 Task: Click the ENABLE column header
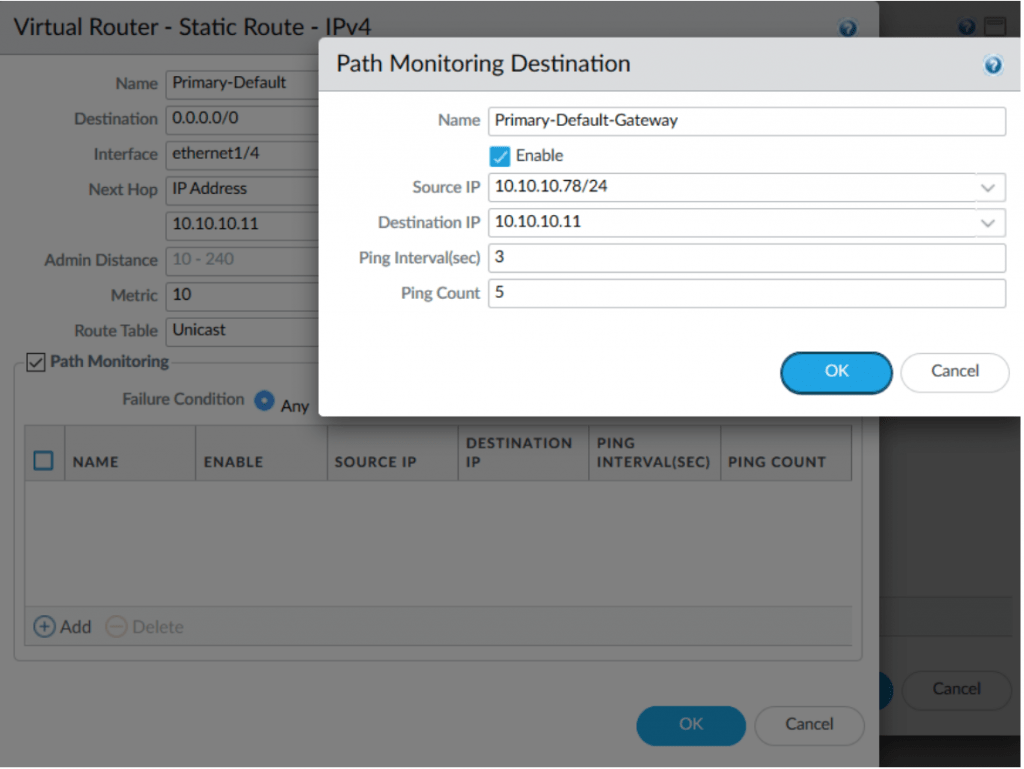pyautogui.click(x=261, y=453)
